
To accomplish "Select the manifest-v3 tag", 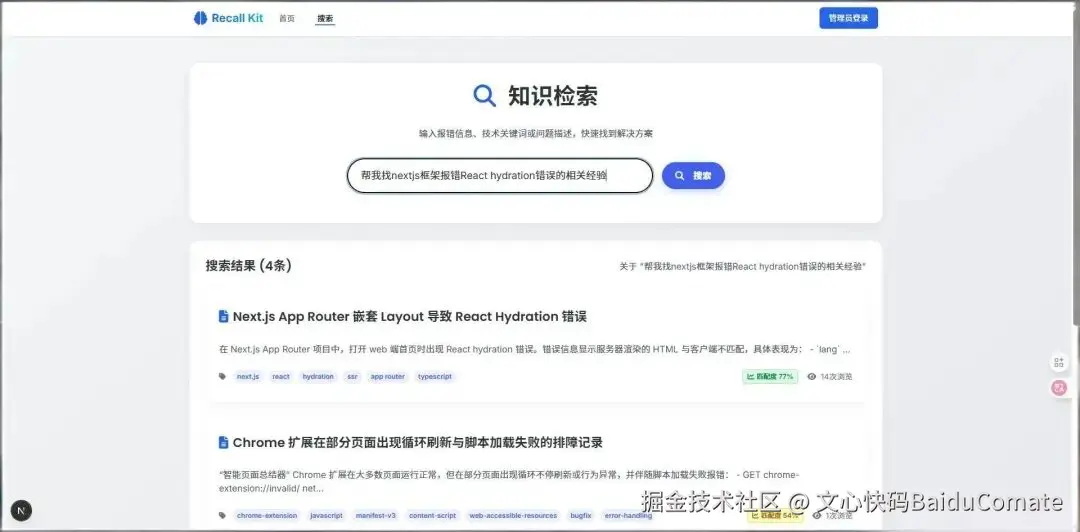I will (375, 515).
